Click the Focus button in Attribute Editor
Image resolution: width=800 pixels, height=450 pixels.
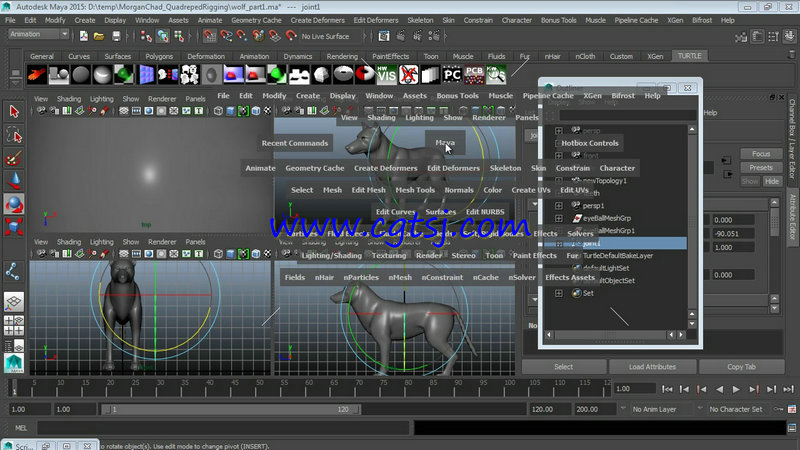click(761, 154)
